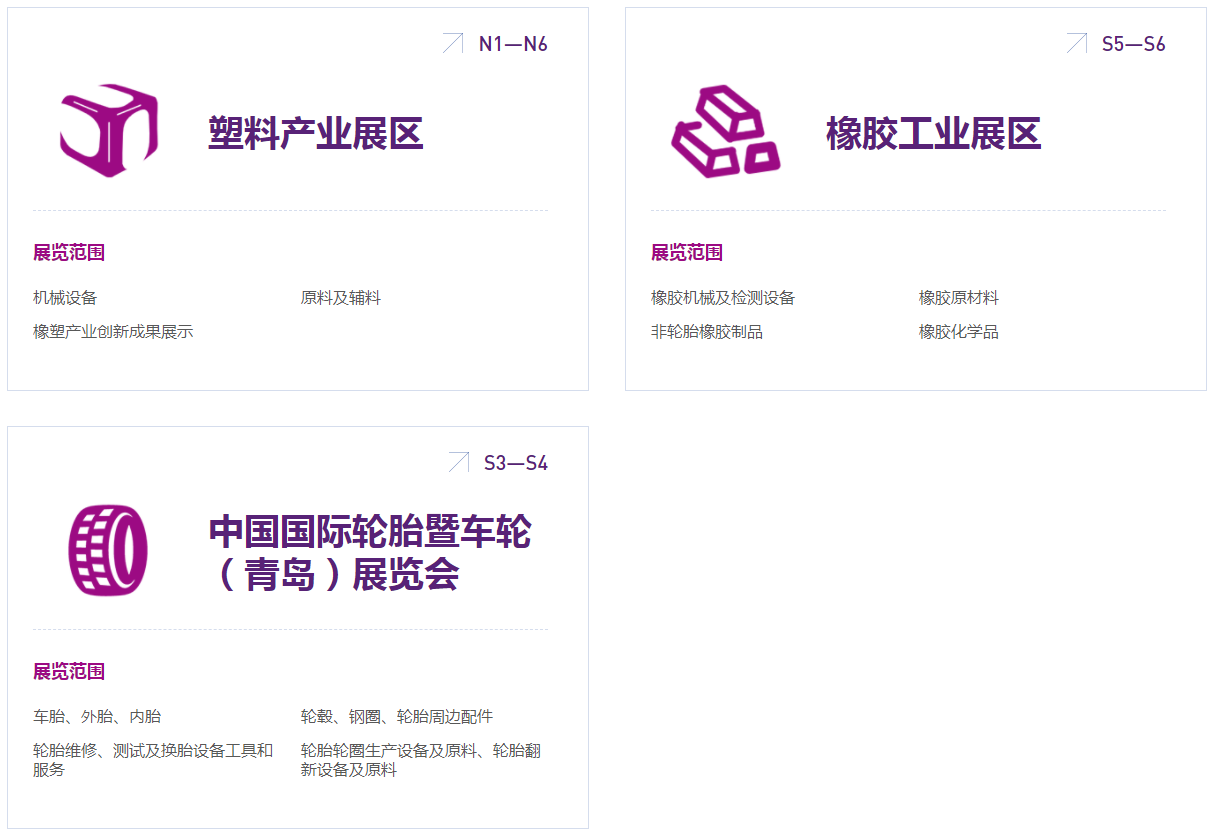
Task: Open 中国国际轮胎暨车轮（青岛）展览会 title
Action: 369,553
